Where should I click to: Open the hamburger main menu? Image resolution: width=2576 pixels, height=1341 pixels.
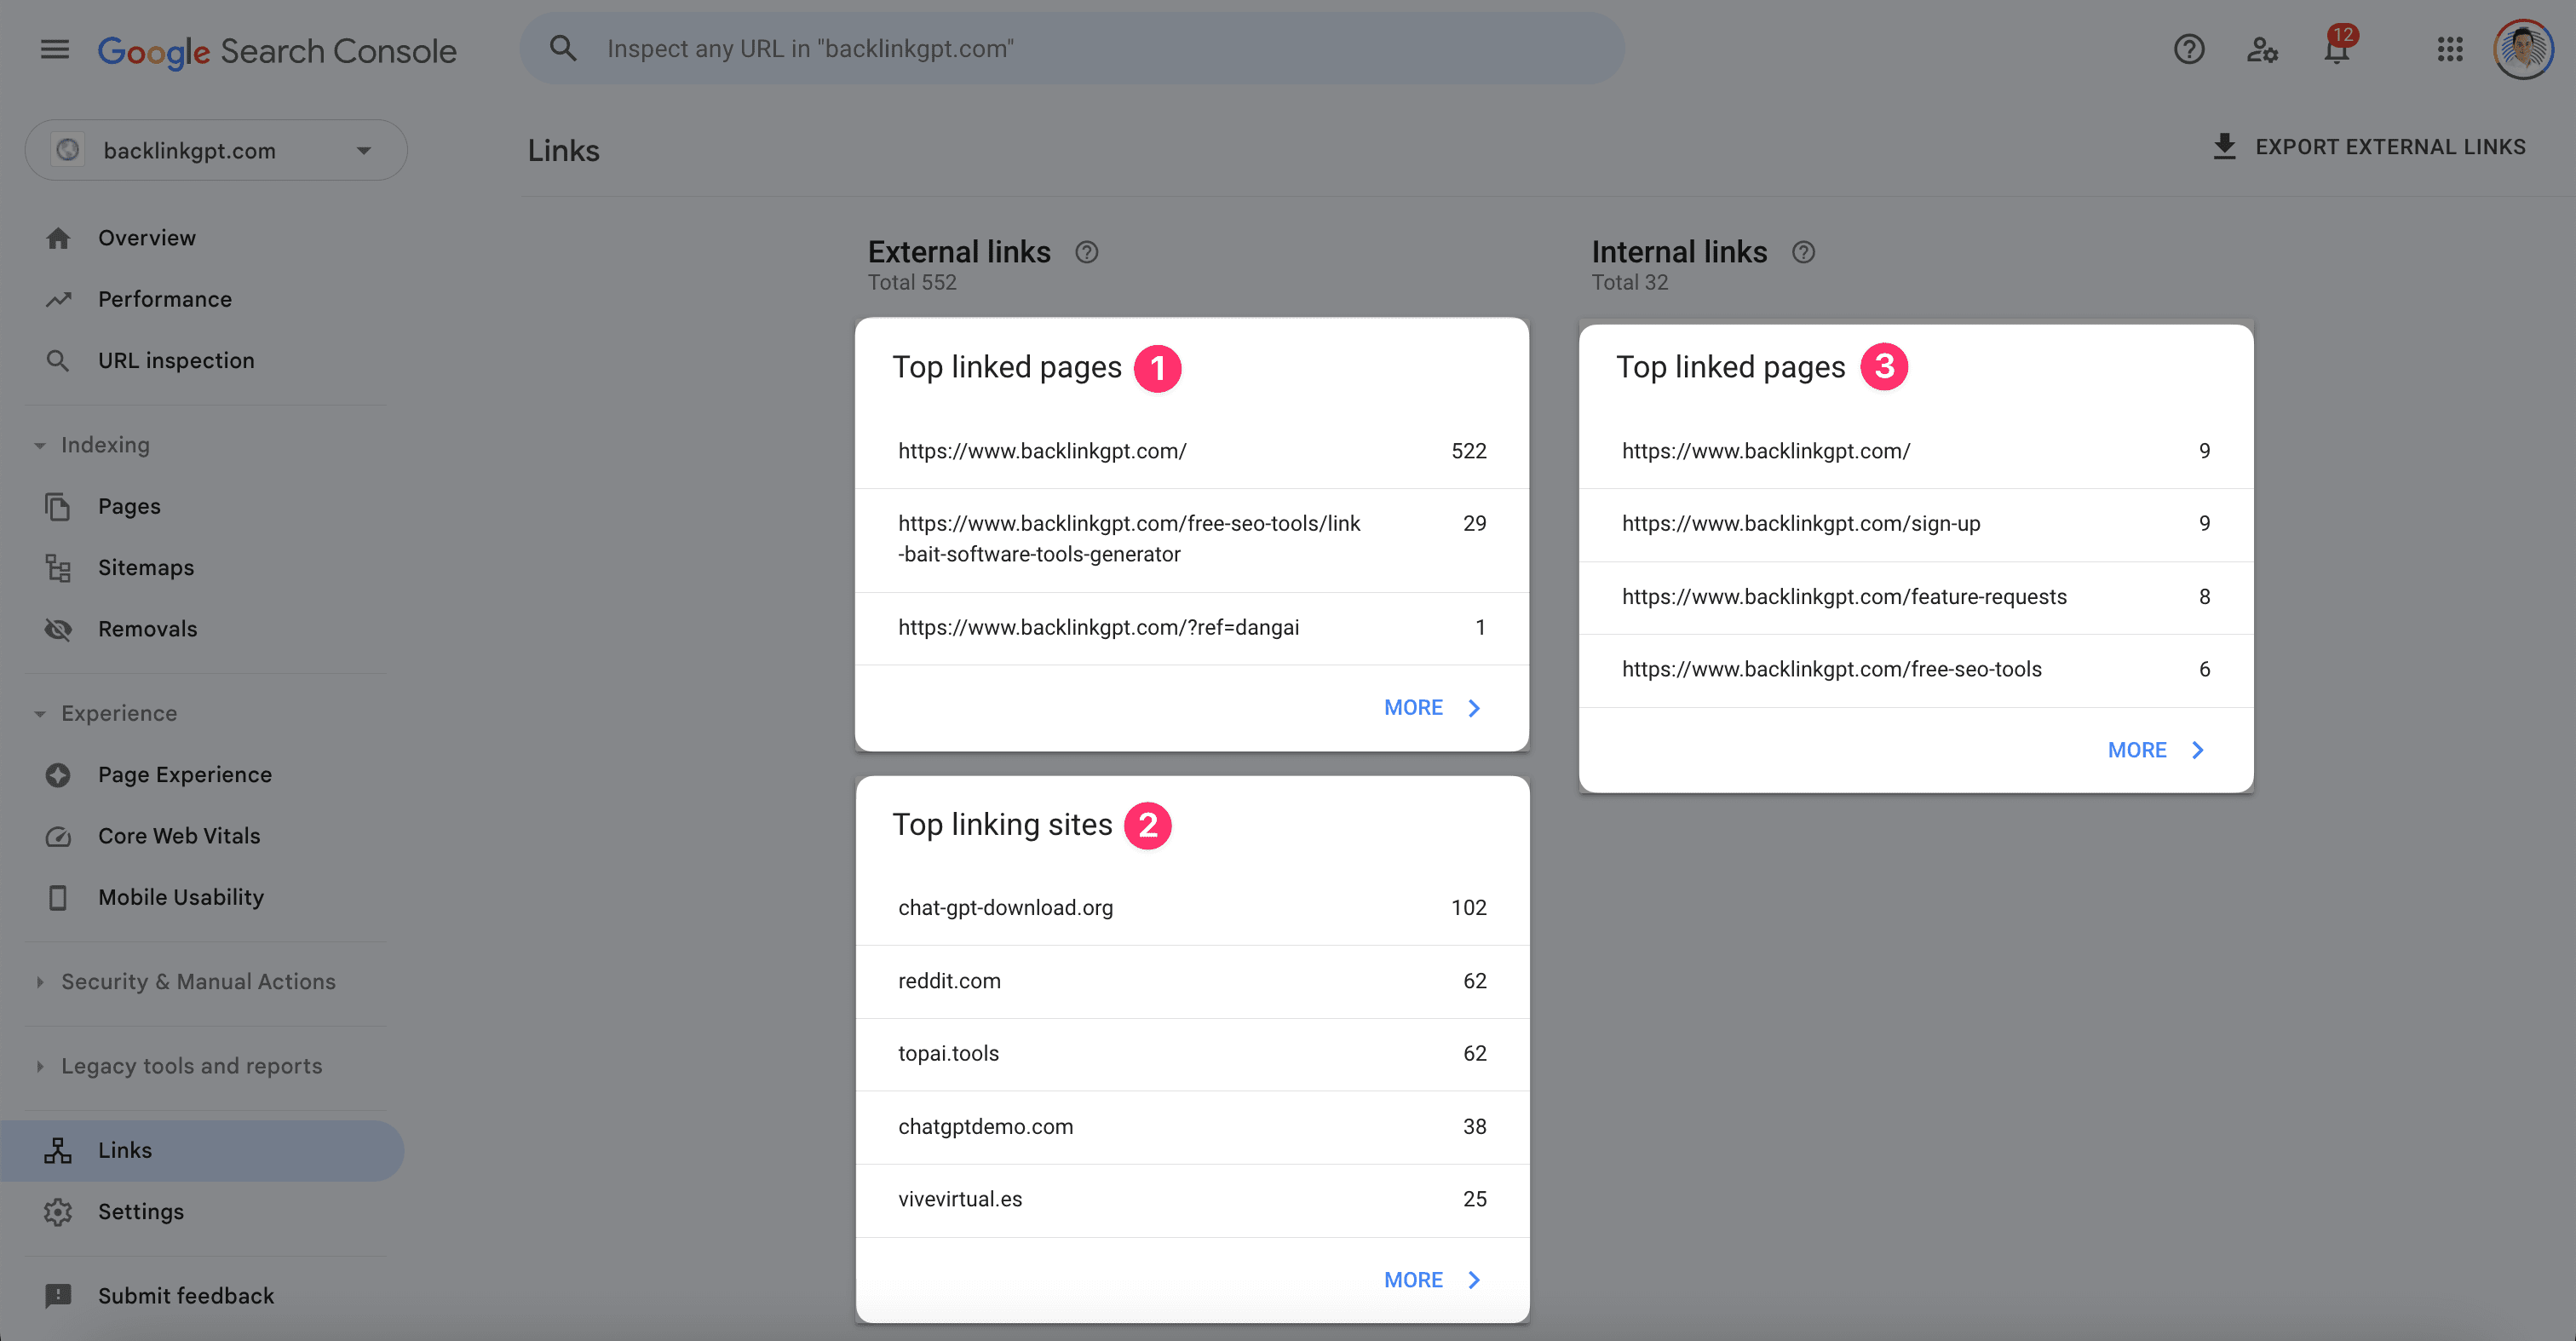[x=55, y=49]
